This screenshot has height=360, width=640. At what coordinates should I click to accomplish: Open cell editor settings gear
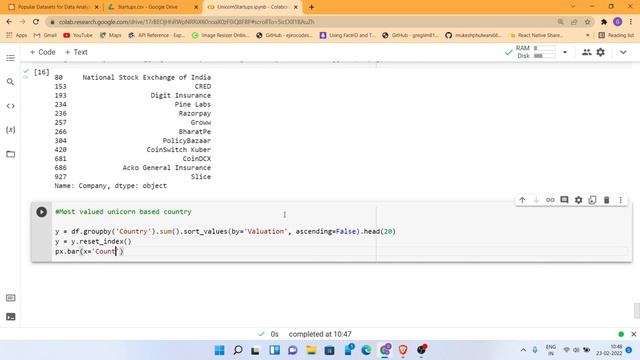click(x=578, y=200)
